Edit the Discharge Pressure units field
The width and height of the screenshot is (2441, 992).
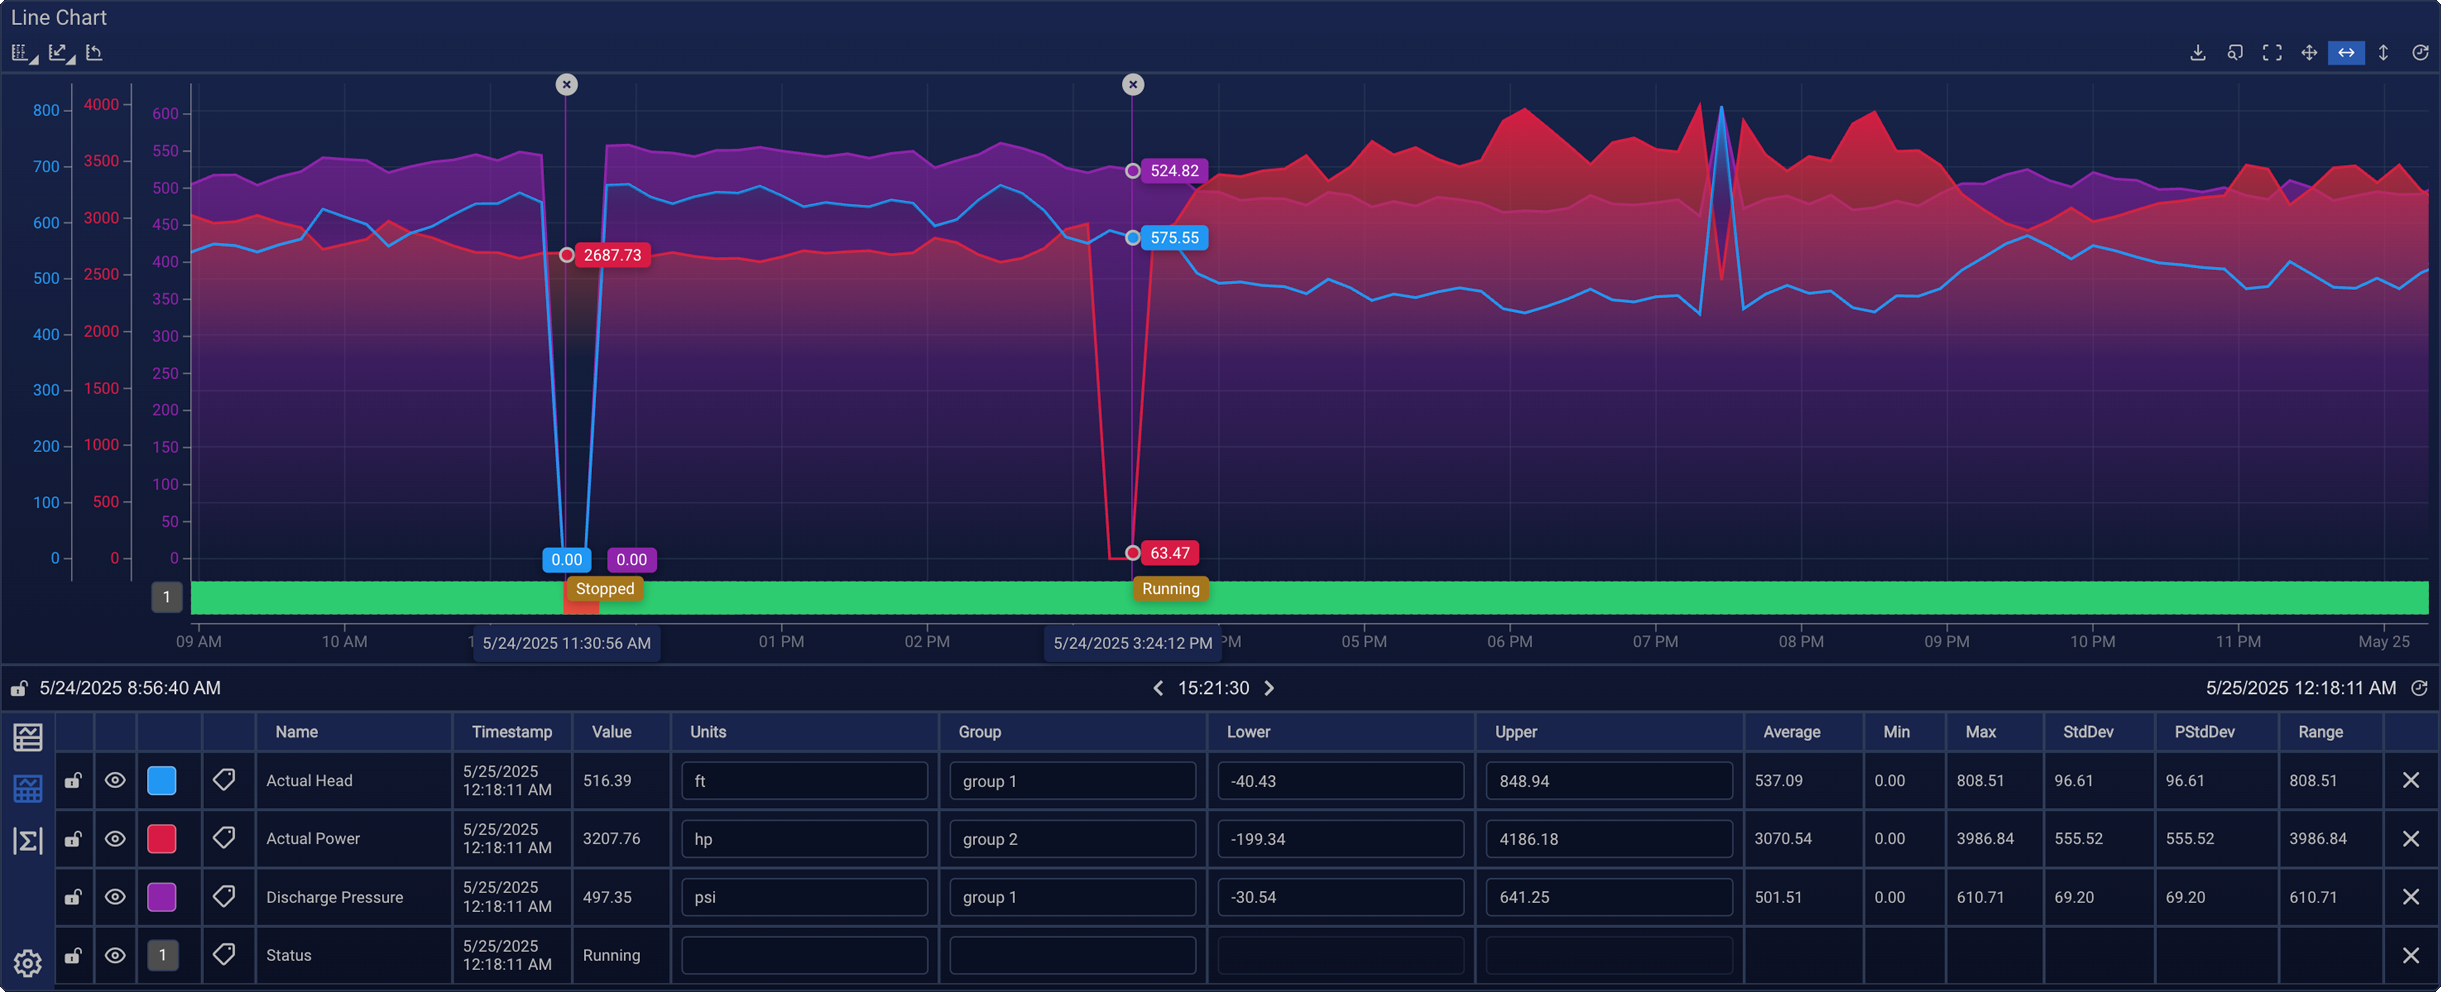coord(805,897)
